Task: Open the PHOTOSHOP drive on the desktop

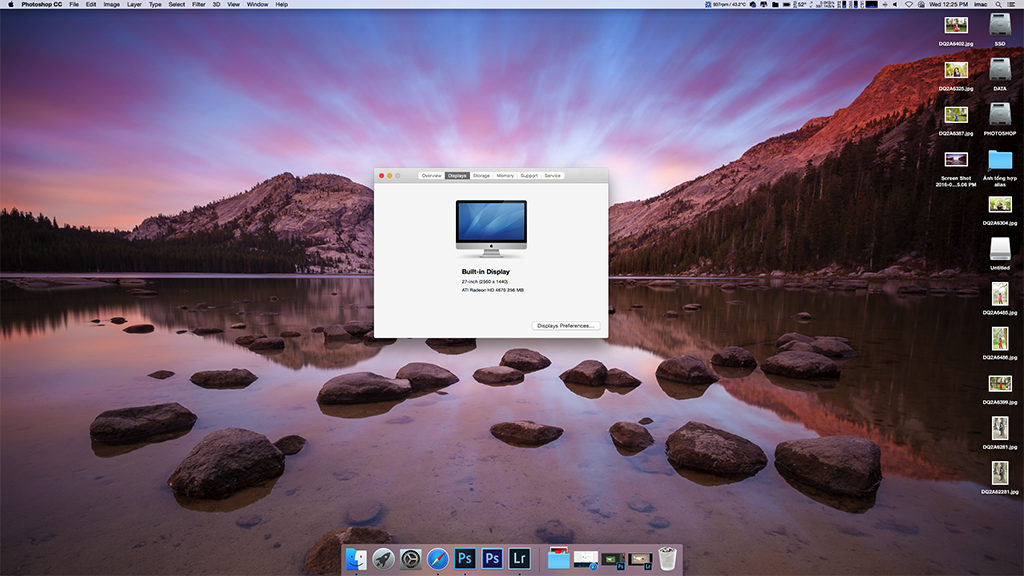Action: click(999, 115)
